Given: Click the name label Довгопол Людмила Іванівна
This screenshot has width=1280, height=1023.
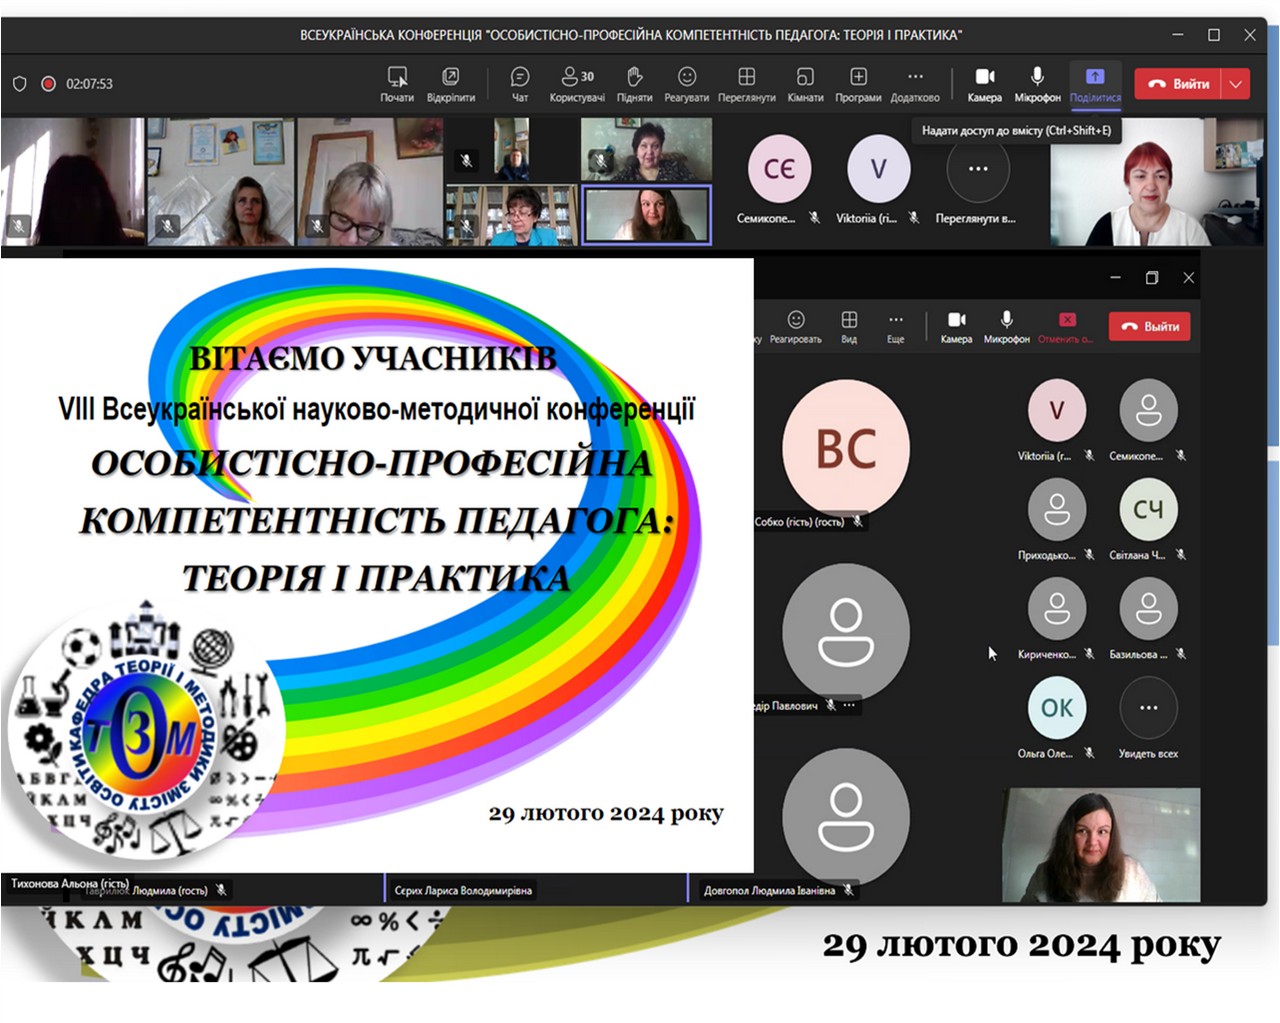Looking at the screenshot, I should (769, 890).
